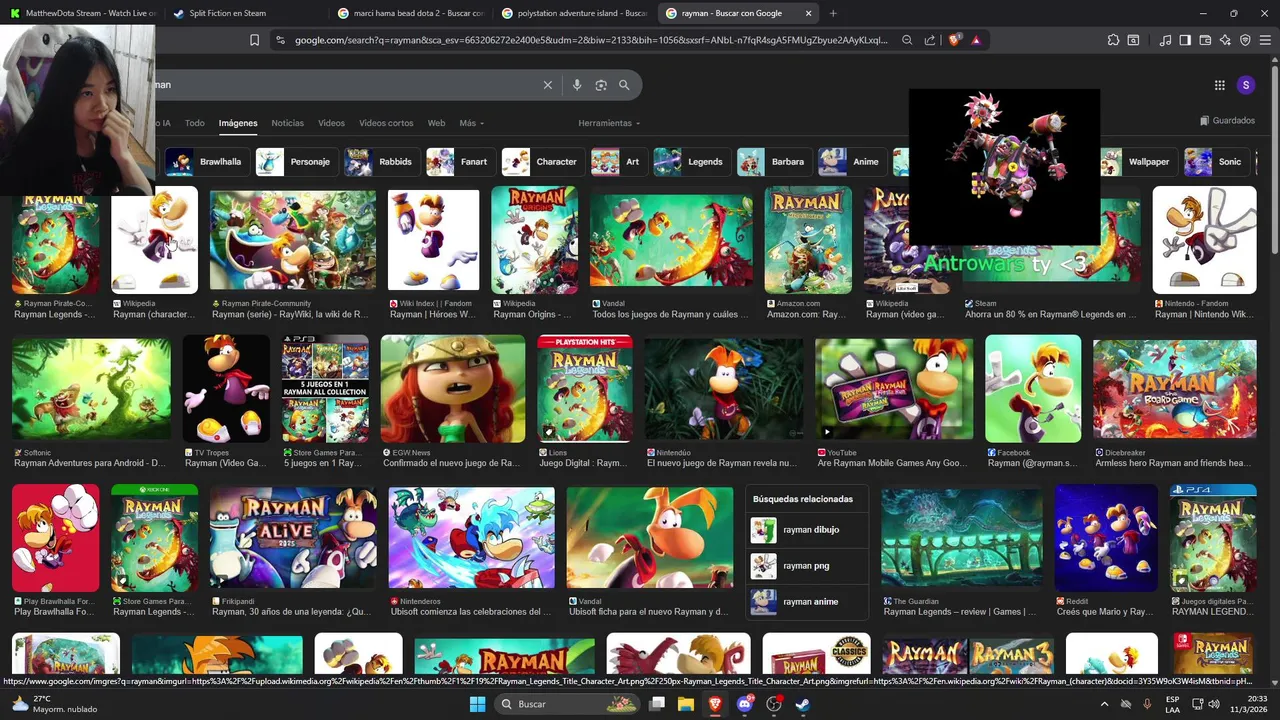The width and height of the screenshot is (1280, 720).
Task: Filter images by the Anime chip
Action: 851,162
